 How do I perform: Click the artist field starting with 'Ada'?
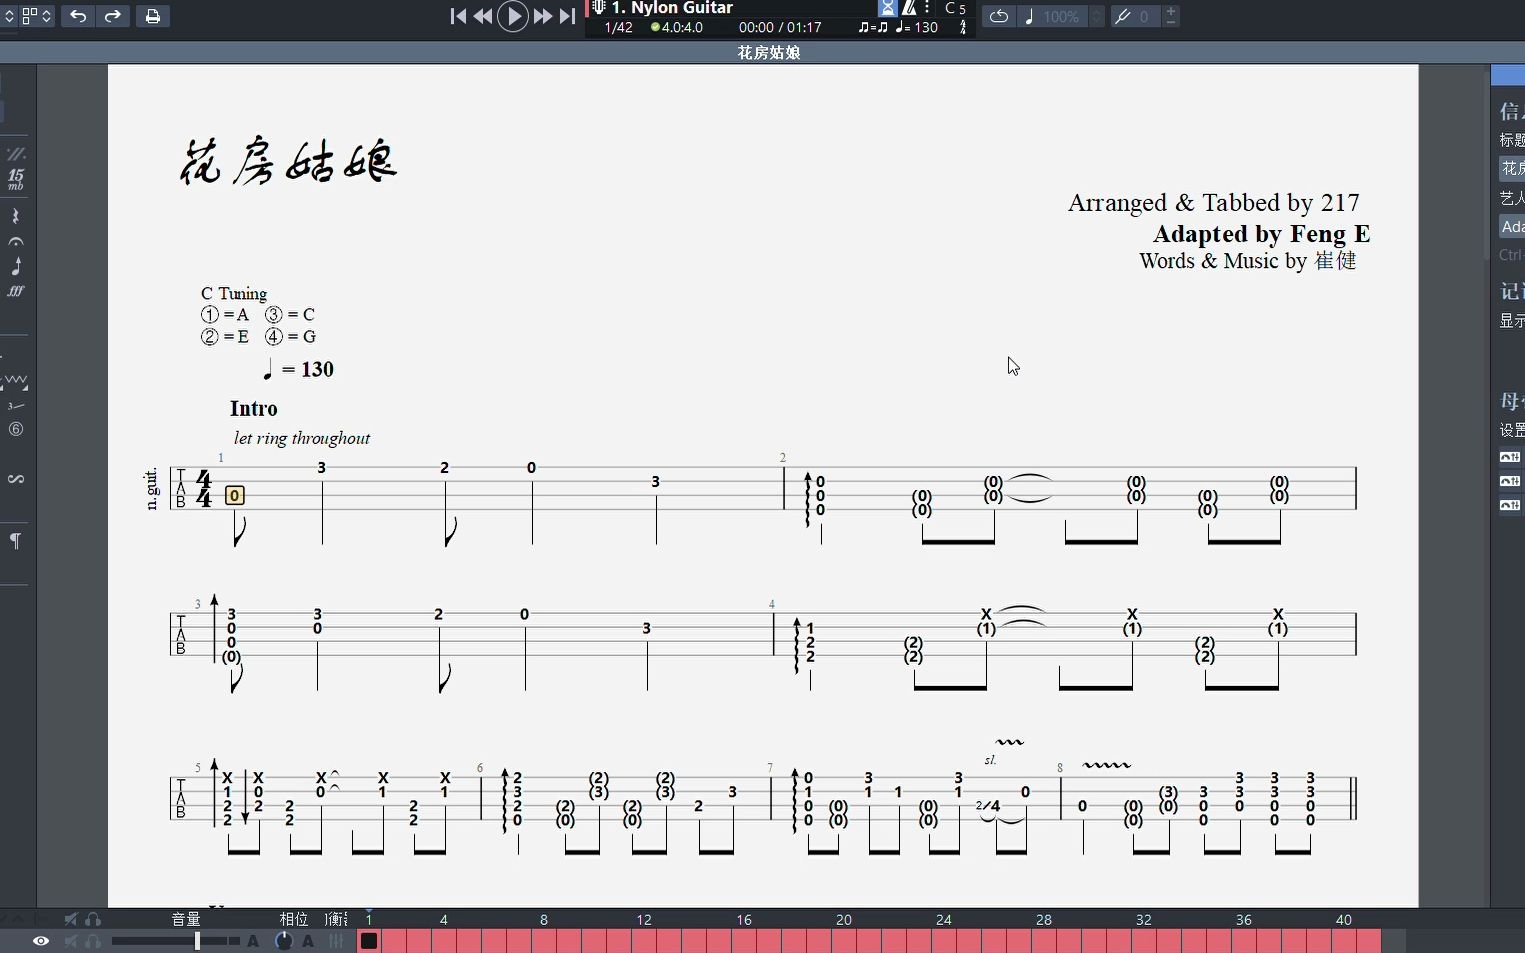point(1511,227)
